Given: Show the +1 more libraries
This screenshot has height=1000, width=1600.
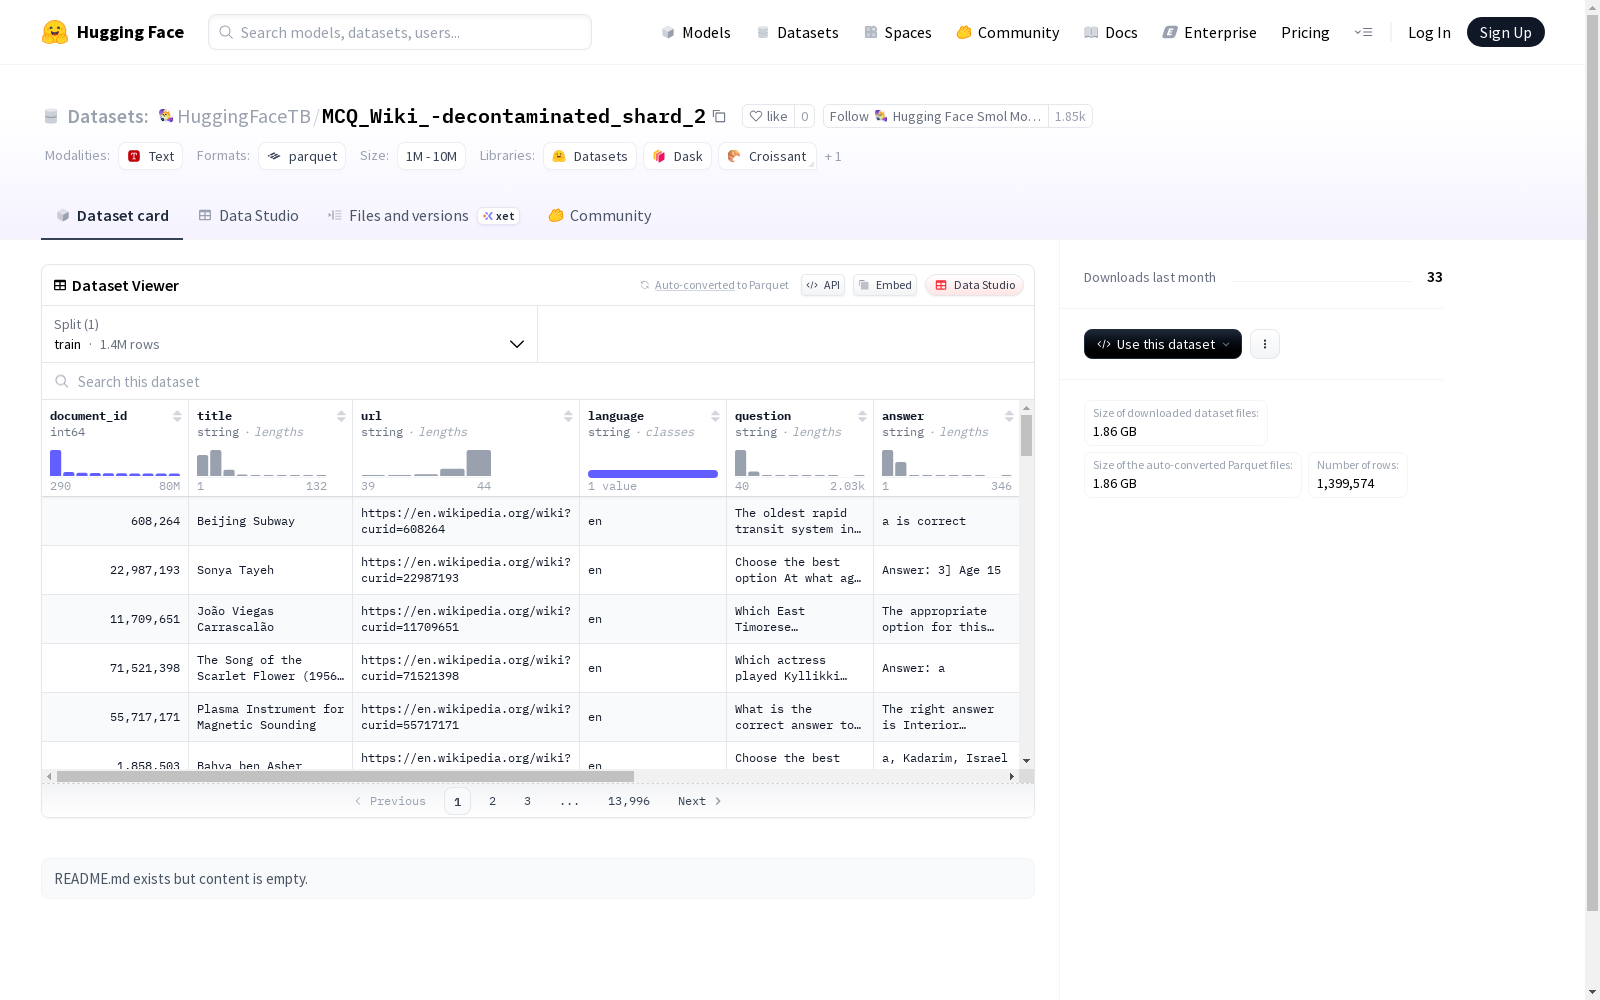Looking at the screenshot, I should tap(833, 156).
